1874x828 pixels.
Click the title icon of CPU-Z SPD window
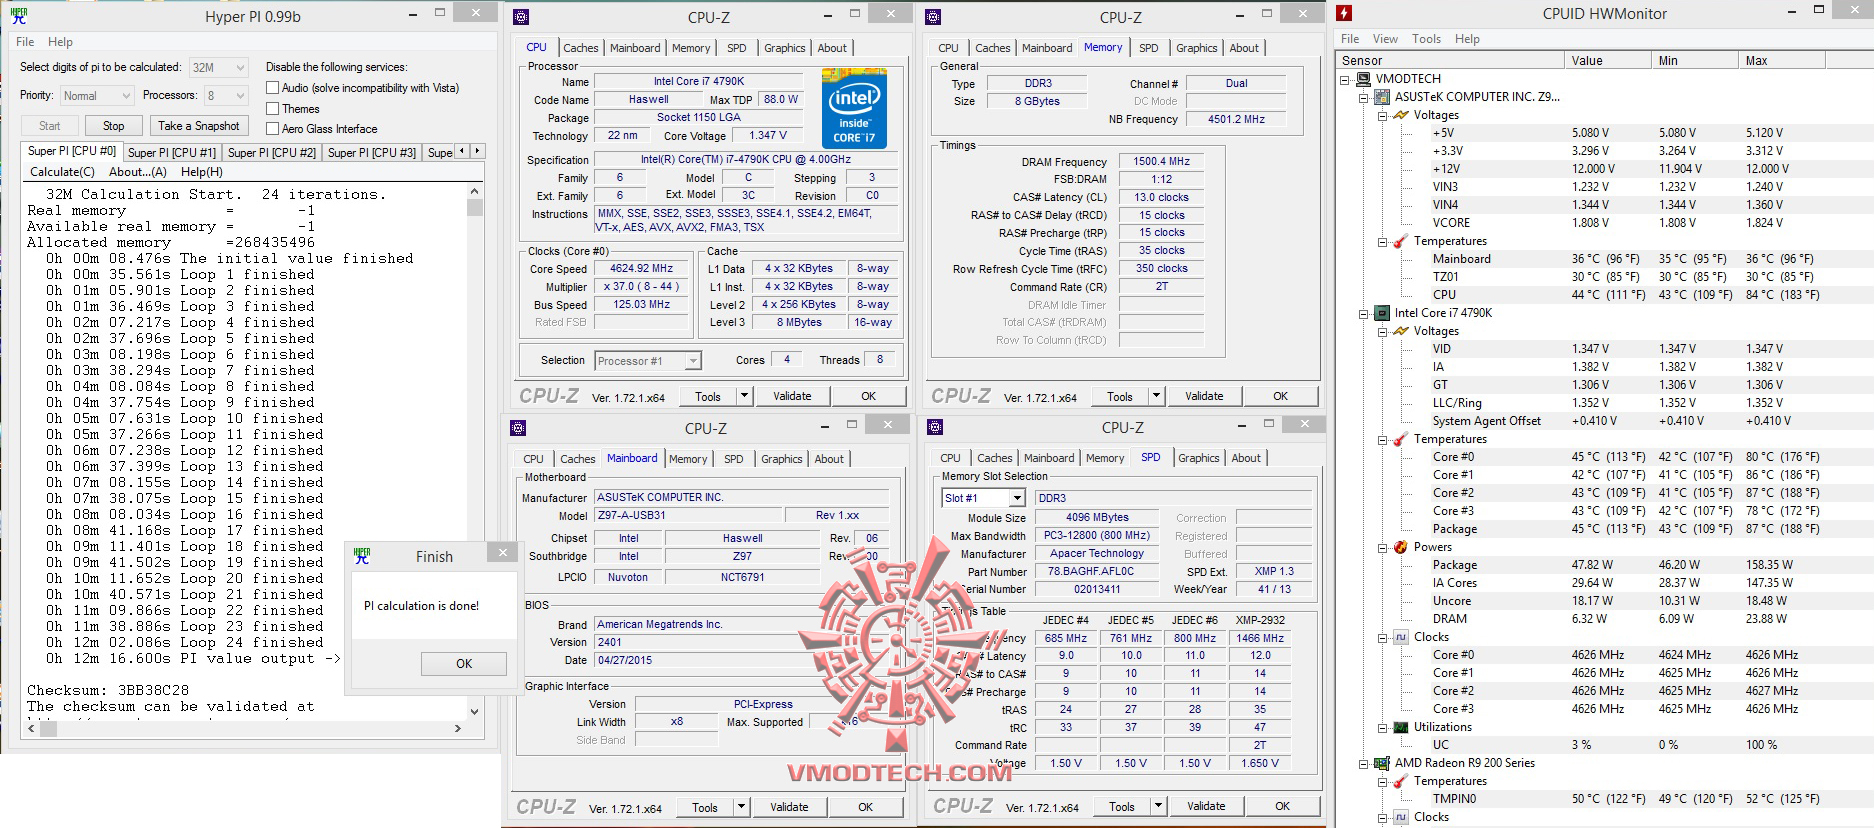click(935, 427)
